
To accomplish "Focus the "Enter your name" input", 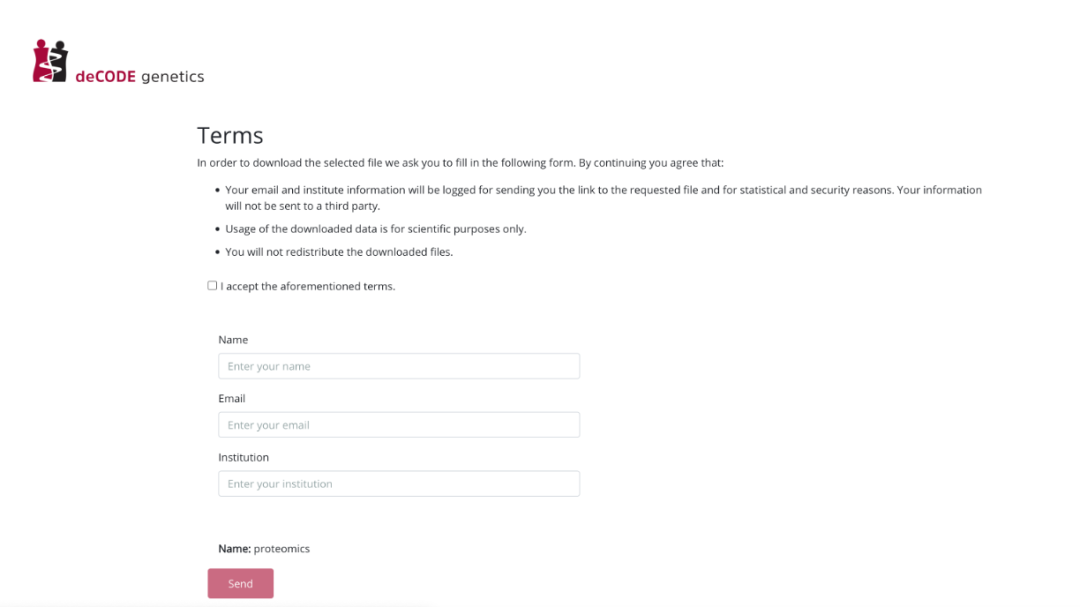I will pos(399,366).
